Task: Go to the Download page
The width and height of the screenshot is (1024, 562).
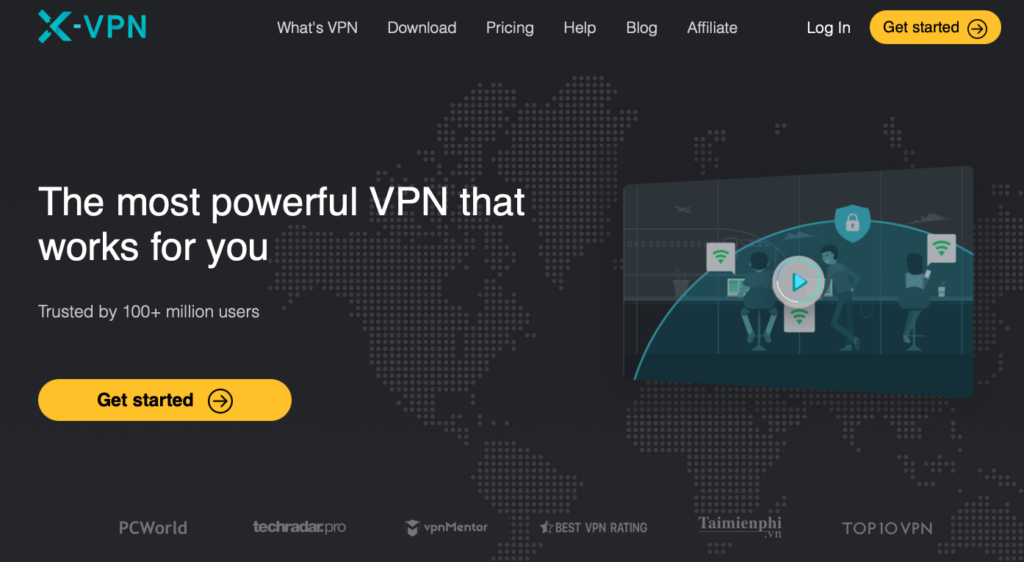Action: point(422,28)
